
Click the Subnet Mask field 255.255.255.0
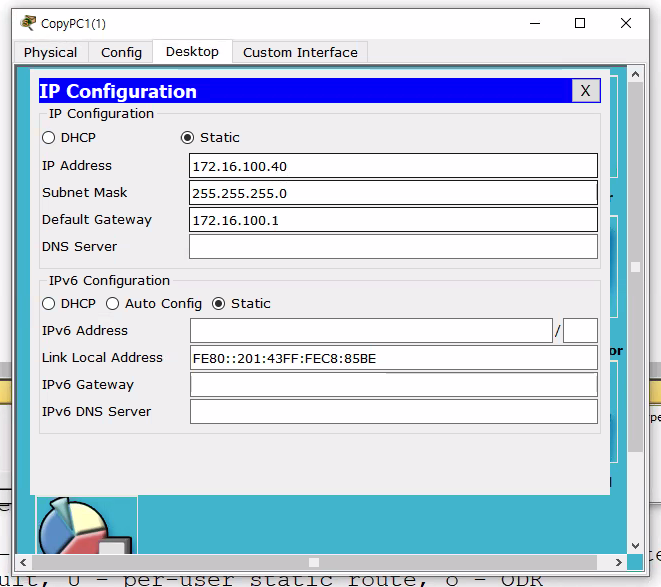[393, 193]
